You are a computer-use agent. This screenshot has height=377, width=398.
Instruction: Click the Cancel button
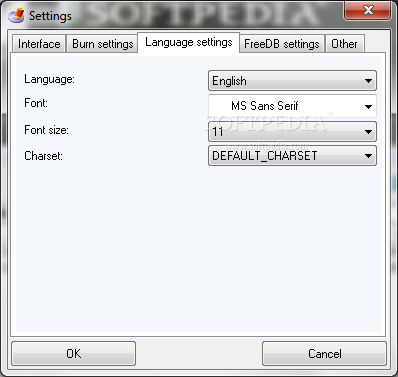[324, 353]
